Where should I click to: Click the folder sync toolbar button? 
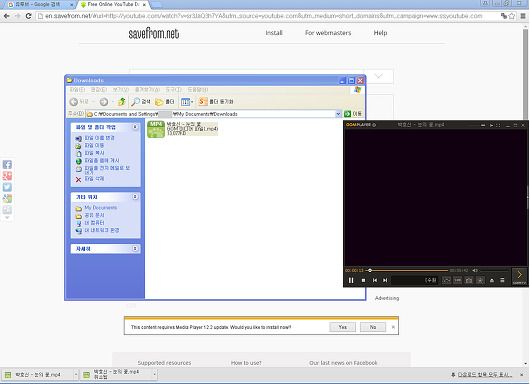pos(216,101)
